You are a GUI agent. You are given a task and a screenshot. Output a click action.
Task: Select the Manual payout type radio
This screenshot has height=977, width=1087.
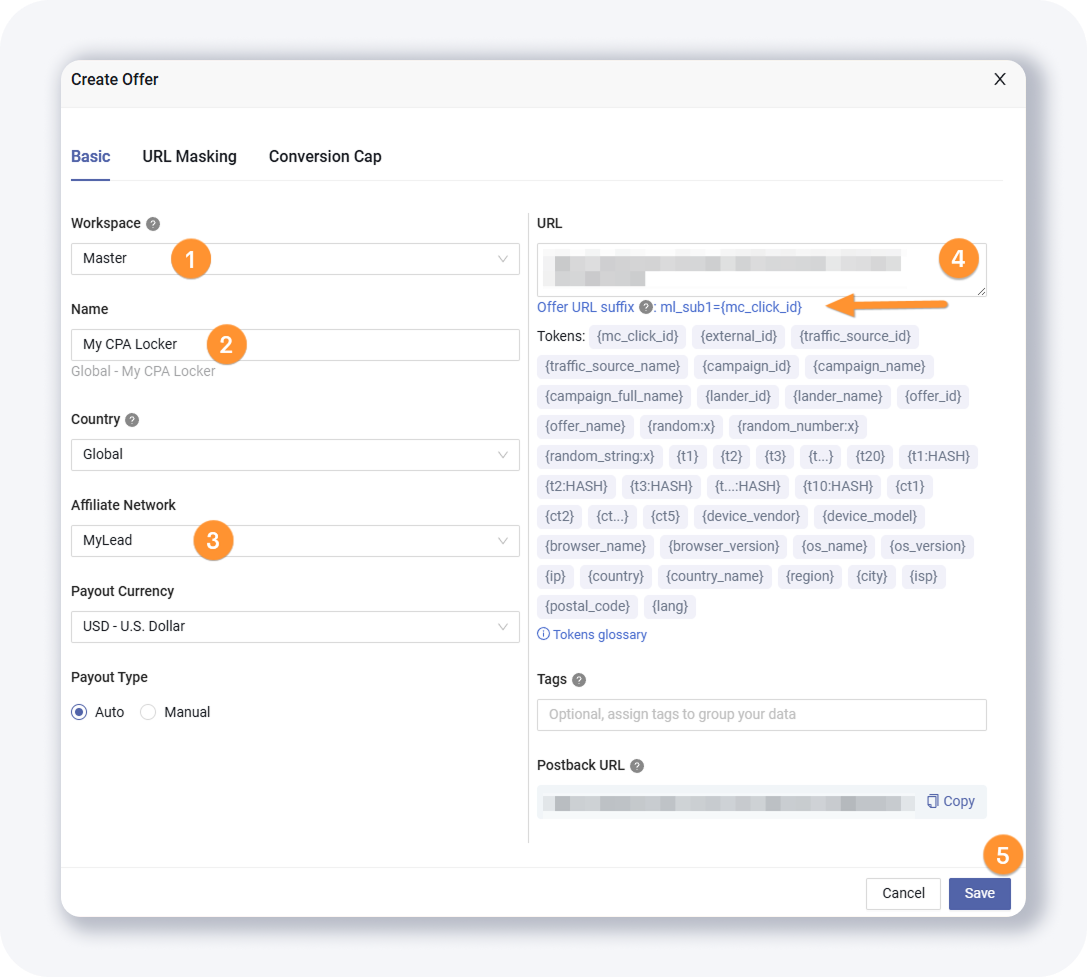(x=149, y=712)
